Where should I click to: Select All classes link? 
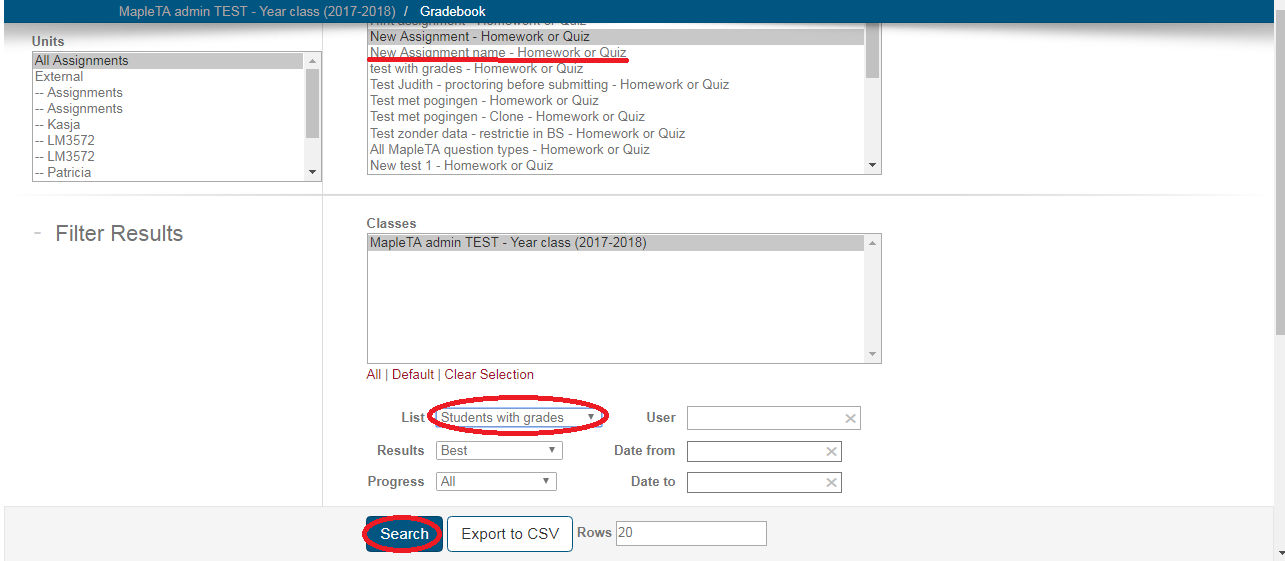point(374,375)
